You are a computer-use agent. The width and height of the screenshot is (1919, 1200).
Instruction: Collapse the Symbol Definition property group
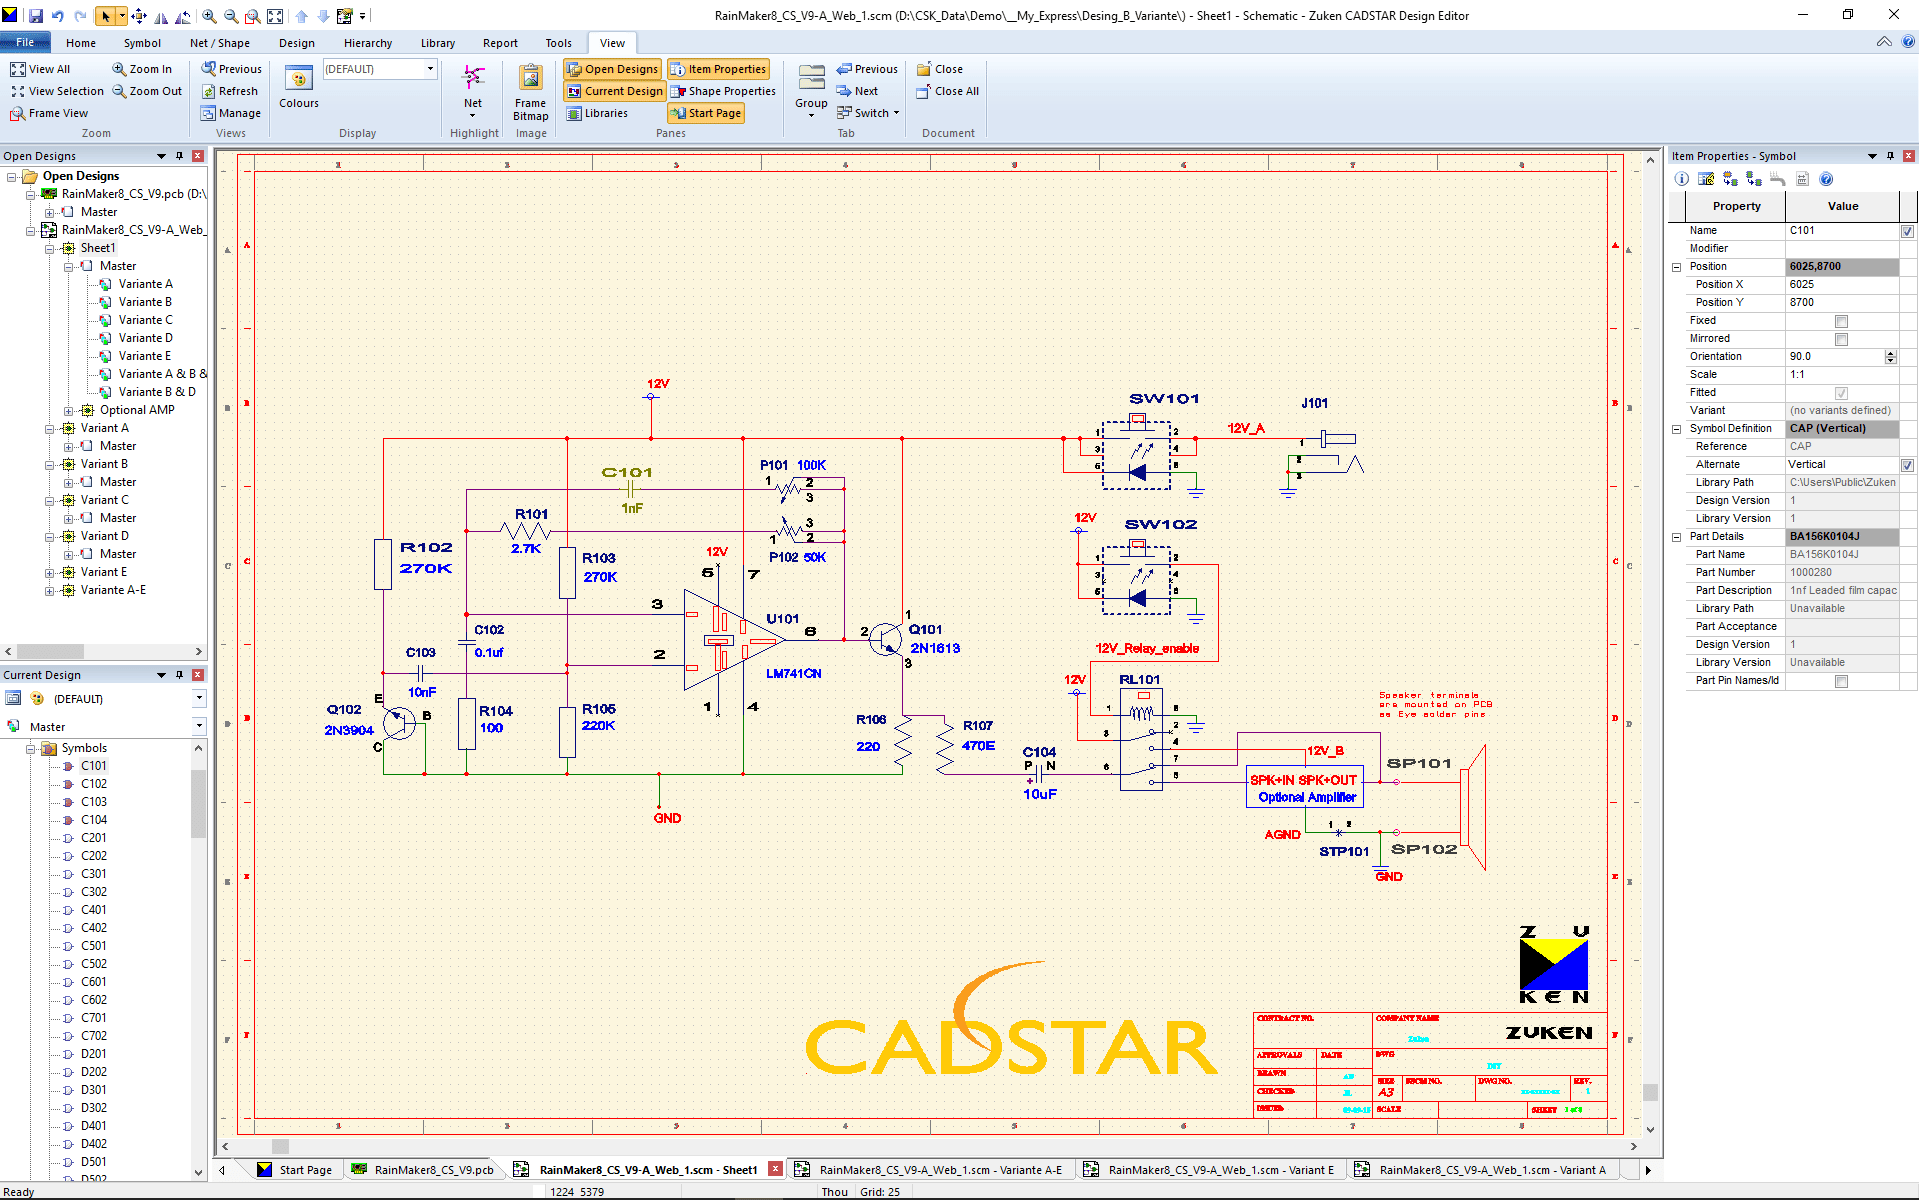pos(1677,429)
